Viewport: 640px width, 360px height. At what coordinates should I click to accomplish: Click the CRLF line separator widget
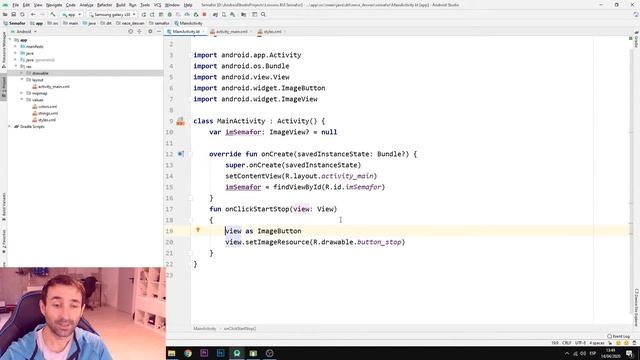point(567,343)
